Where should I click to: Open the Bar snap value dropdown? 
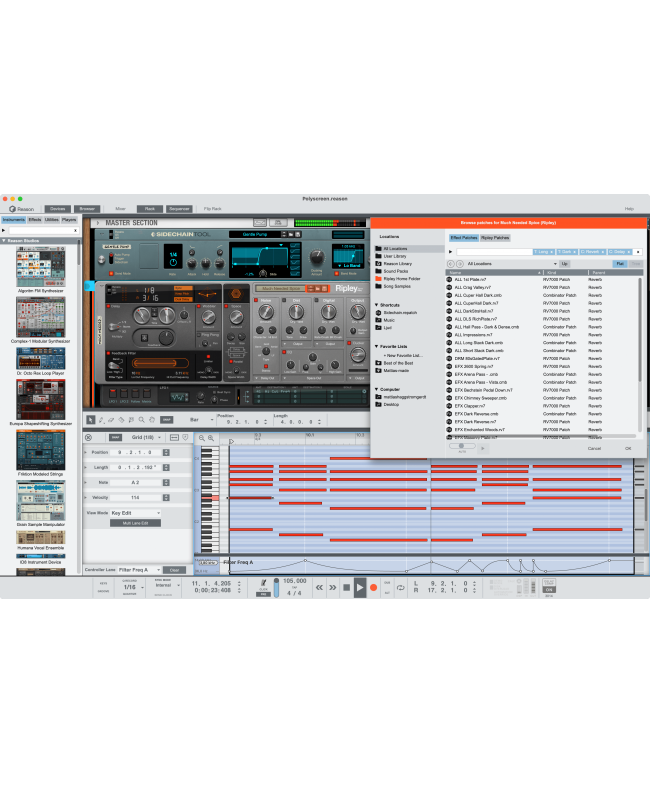coord(201,420)
